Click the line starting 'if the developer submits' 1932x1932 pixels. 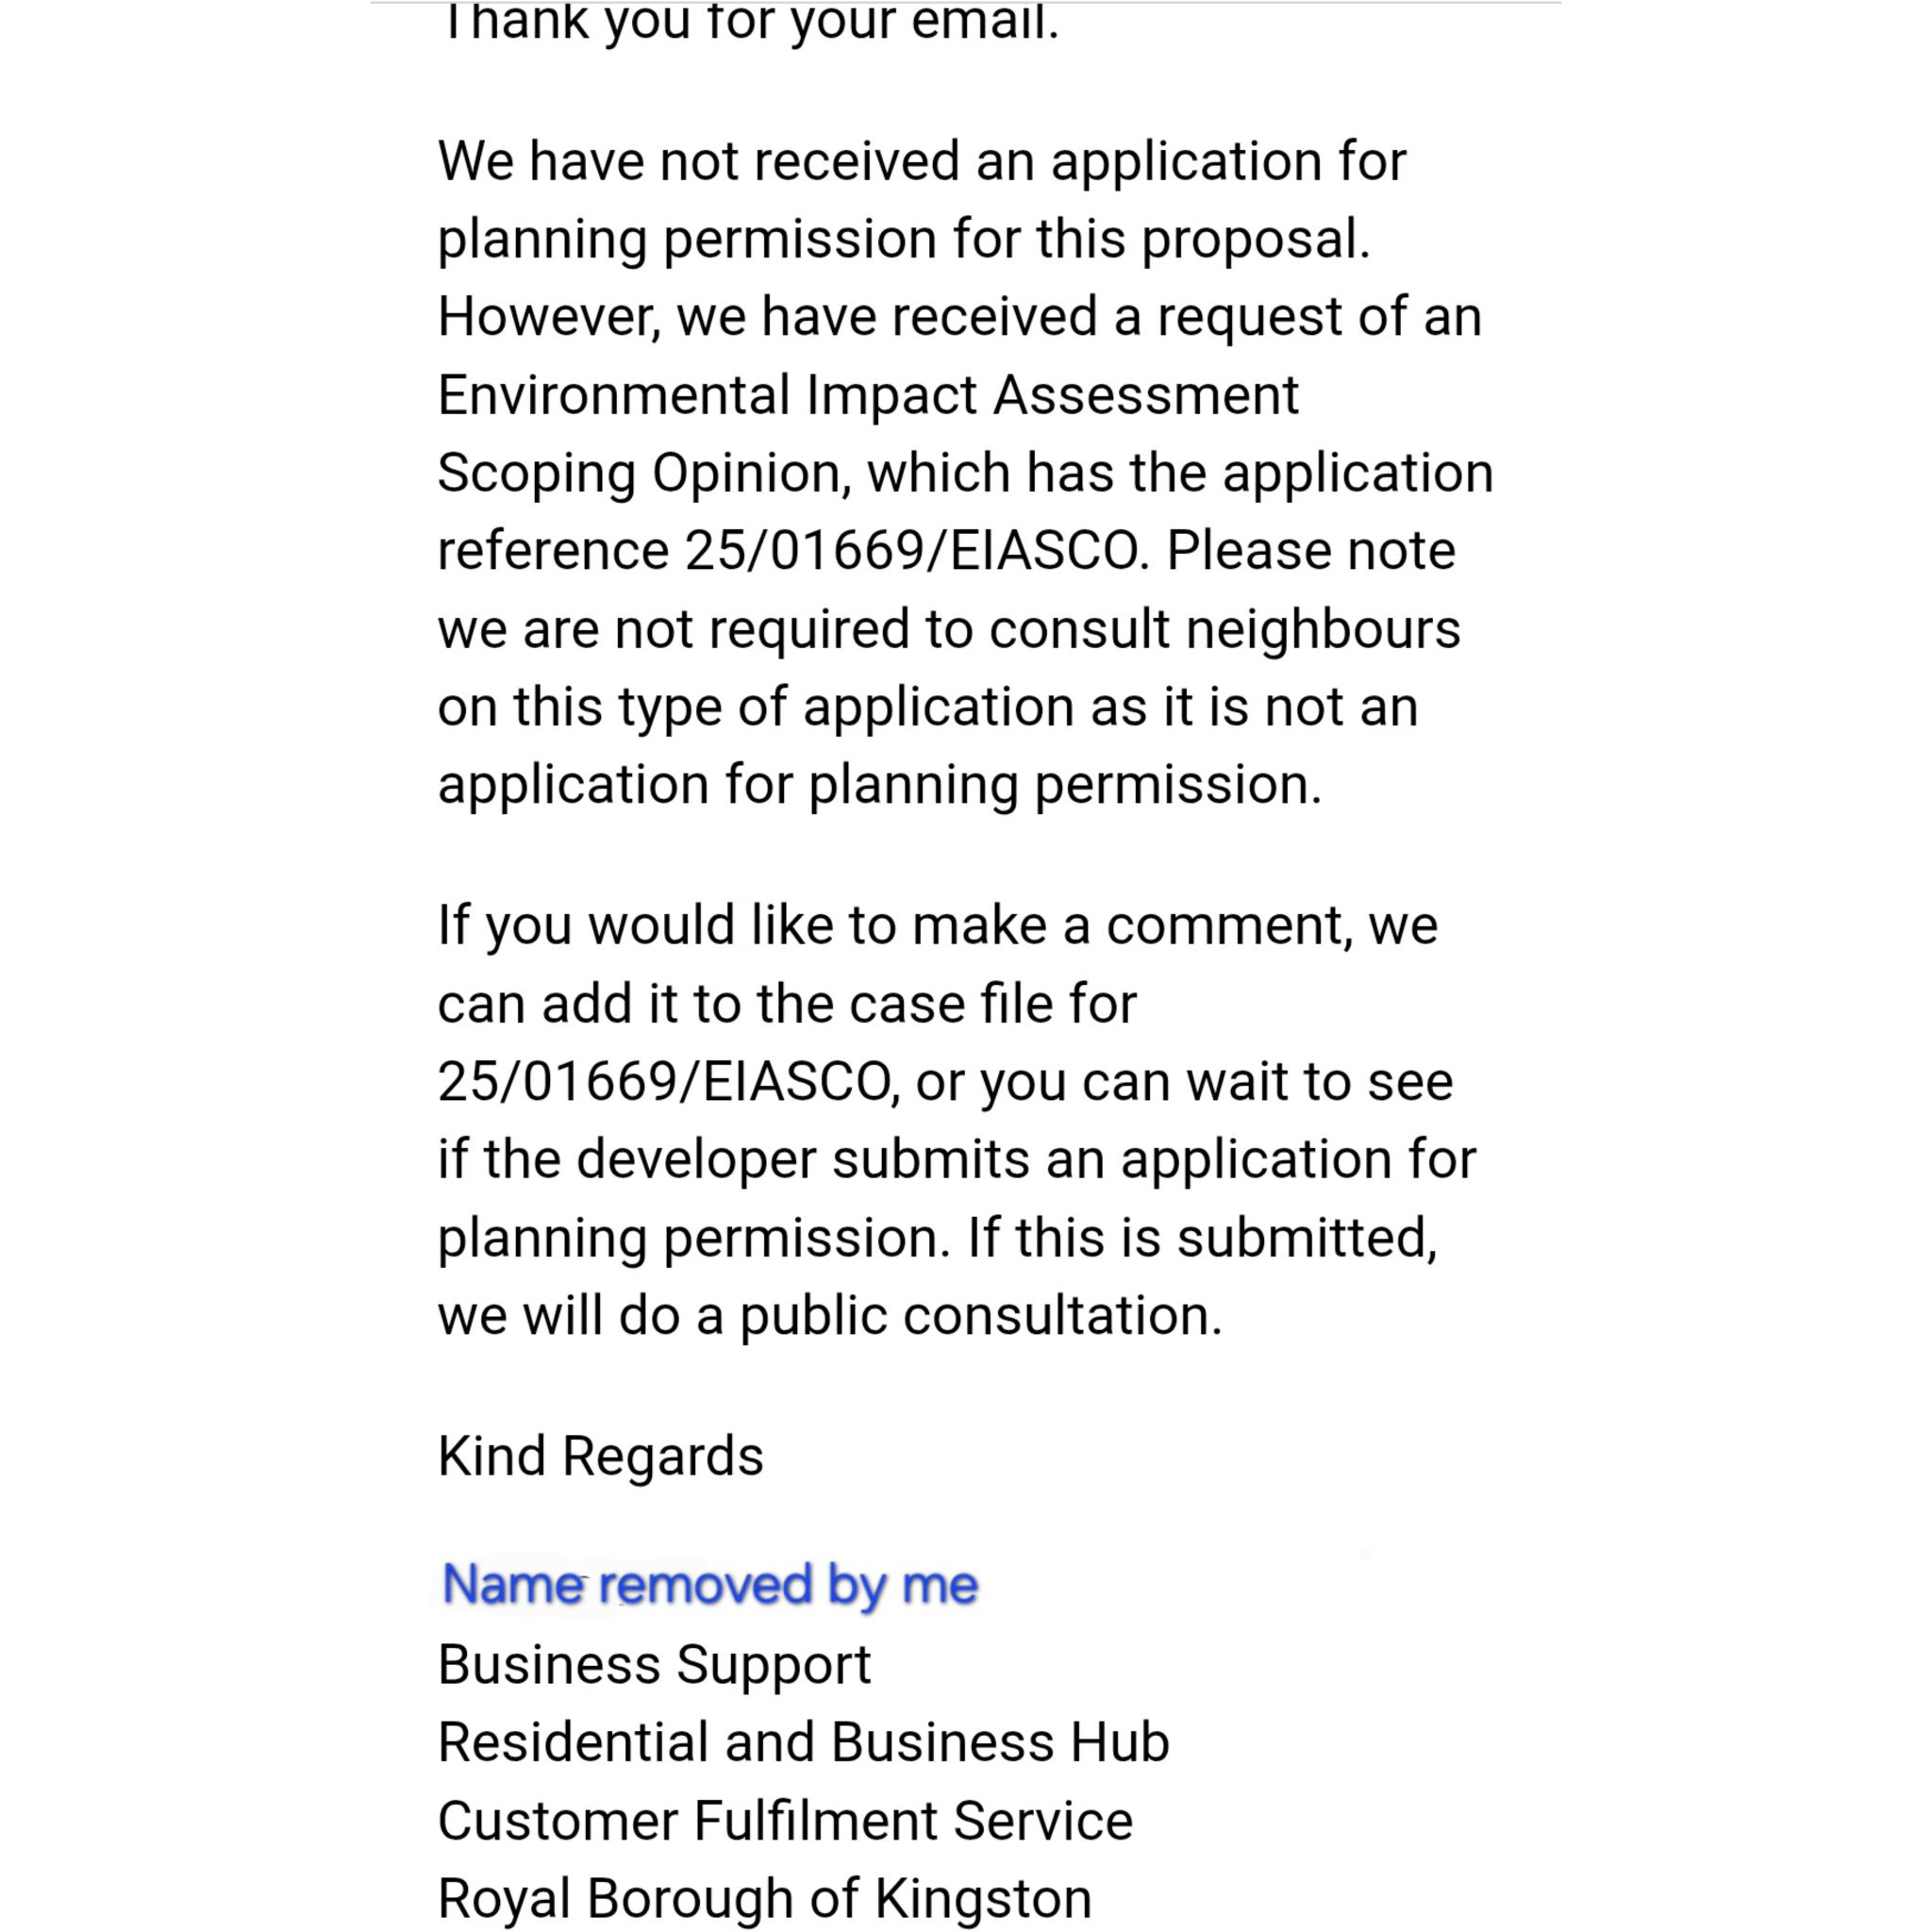pyautogui.click(x=956, y=1159)
